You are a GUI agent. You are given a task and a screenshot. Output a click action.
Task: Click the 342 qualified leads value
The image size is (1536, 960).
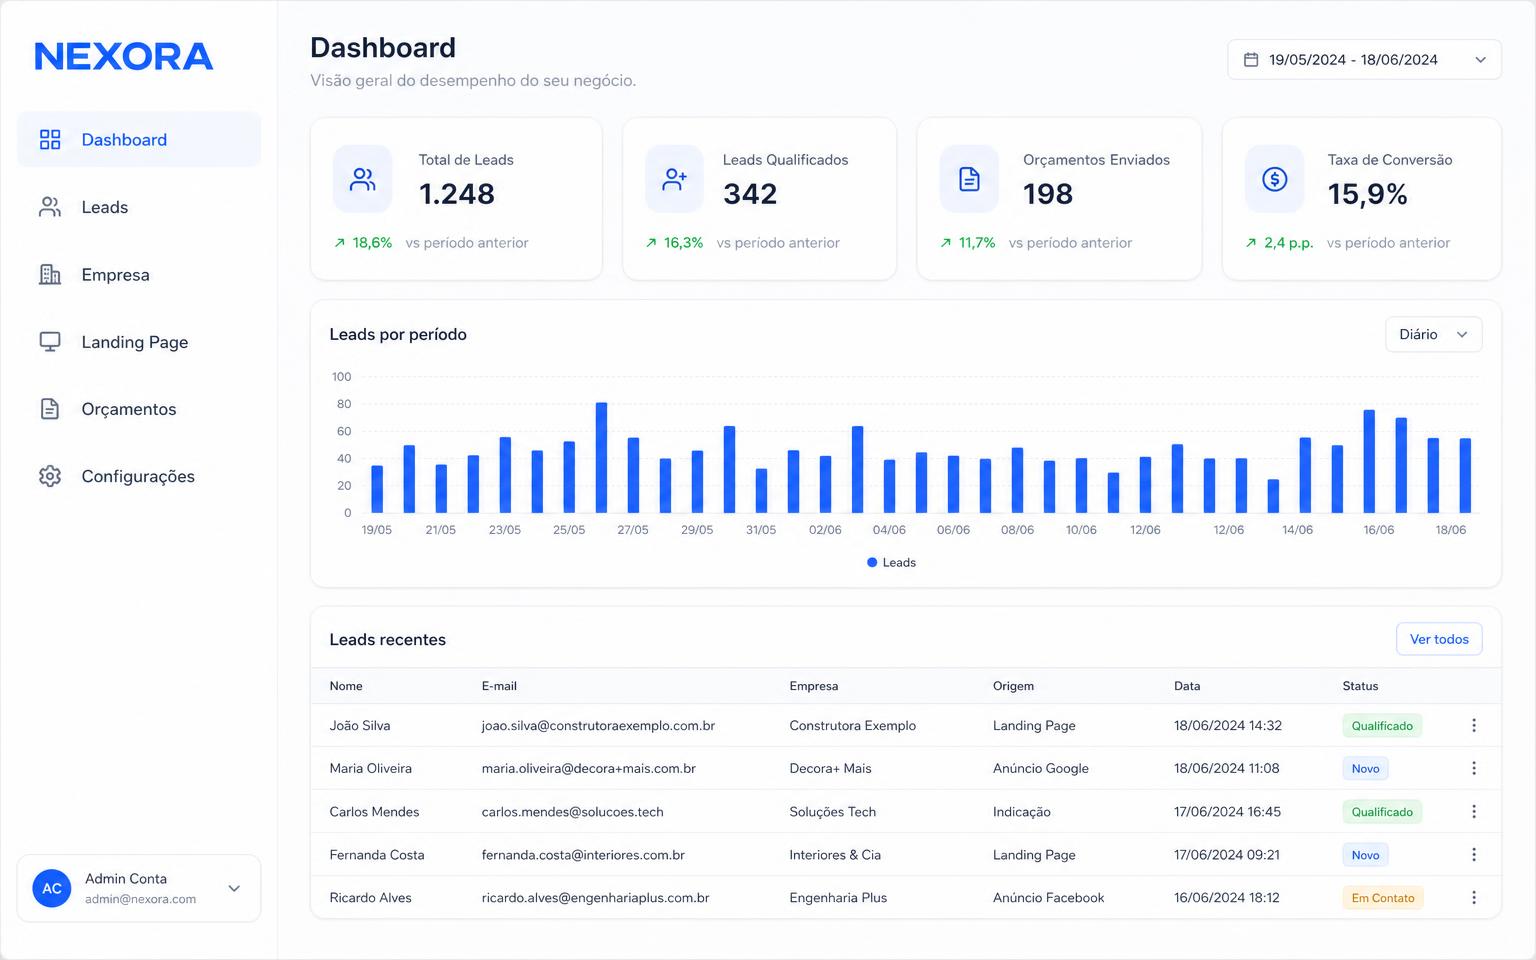(x=750, y=194)
